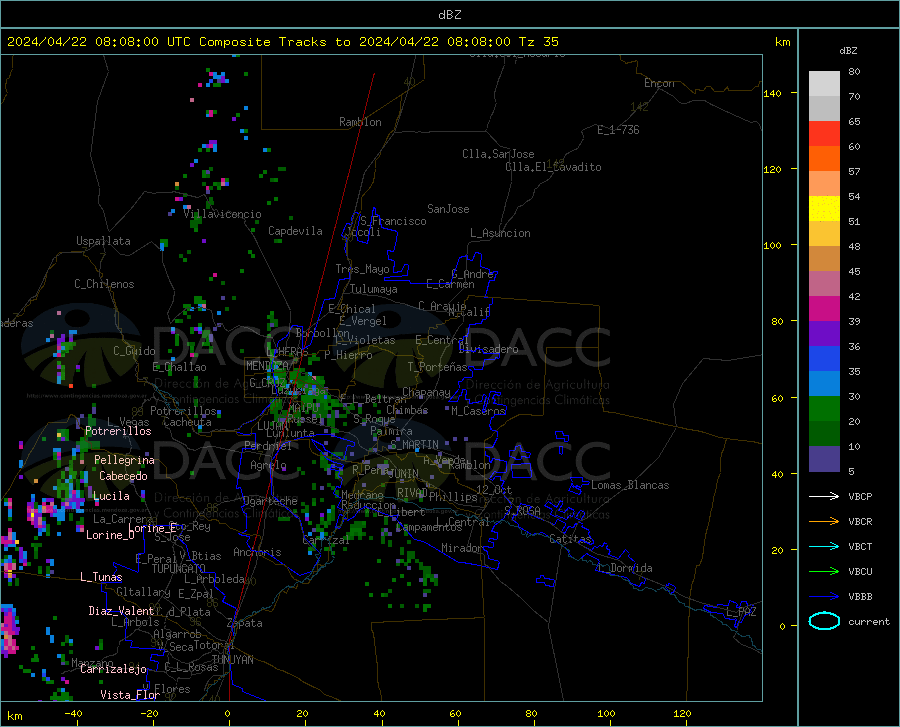Select the magenta 42 dBZ color swatch
The width and height of the screenshot is (900, 727).
pyautogui.click(x=824, y=309)
